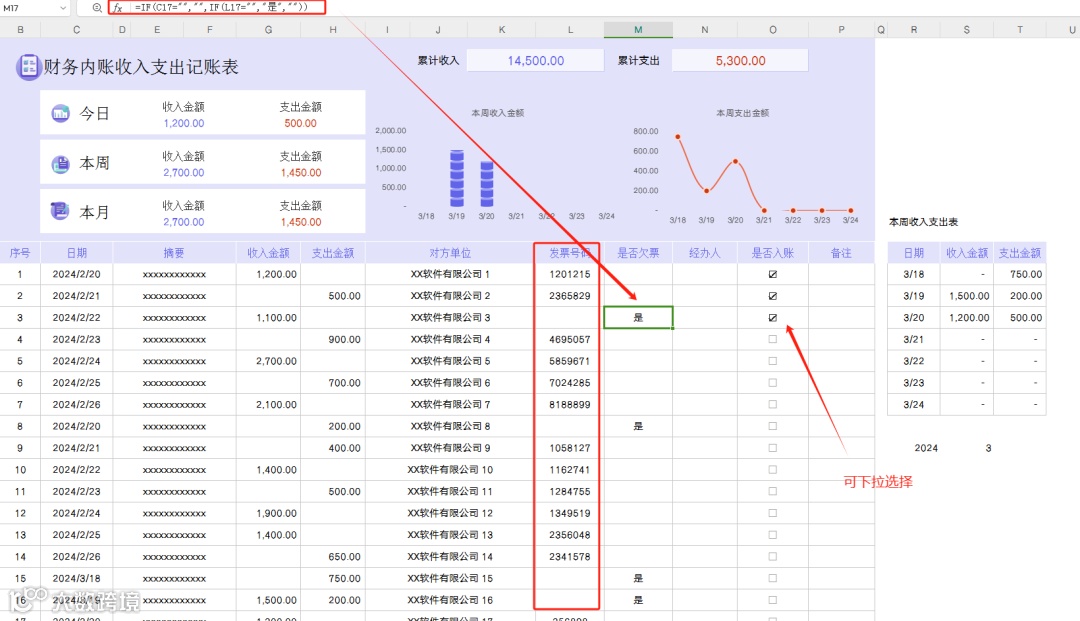Select column S header
The width and height of the screenshot is (1080, 621).
tap(966, 30)
